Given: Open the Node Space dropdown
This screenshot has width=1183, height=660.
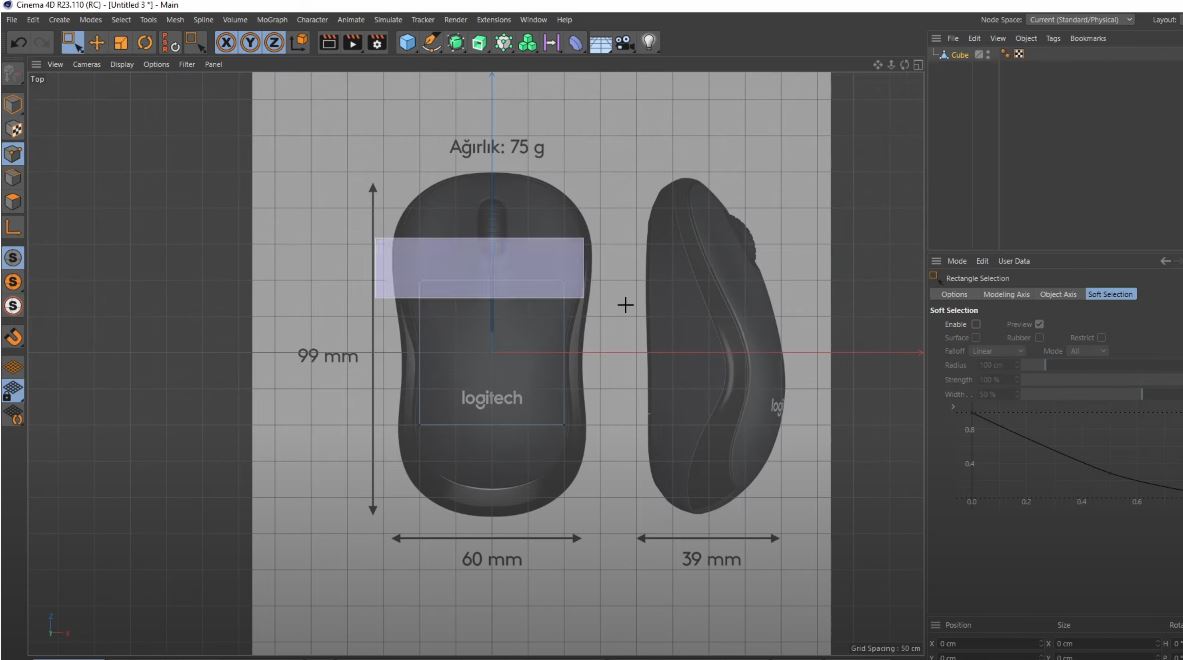Looking at the screenshot, I should [x=1080, y=20].
